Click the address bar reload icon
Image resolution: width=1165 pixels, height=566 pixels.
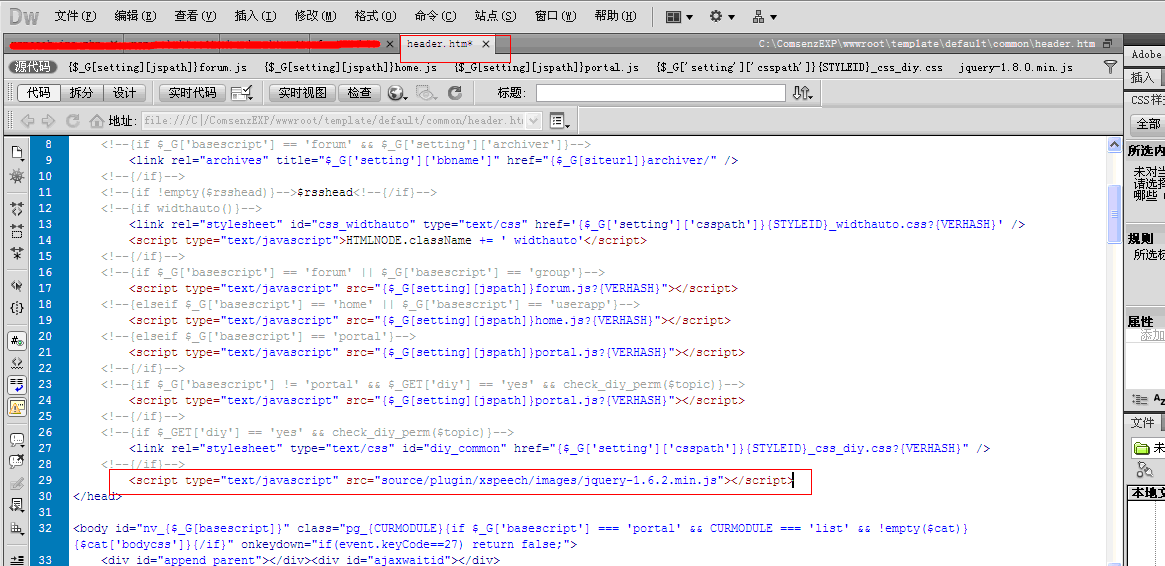73,120
